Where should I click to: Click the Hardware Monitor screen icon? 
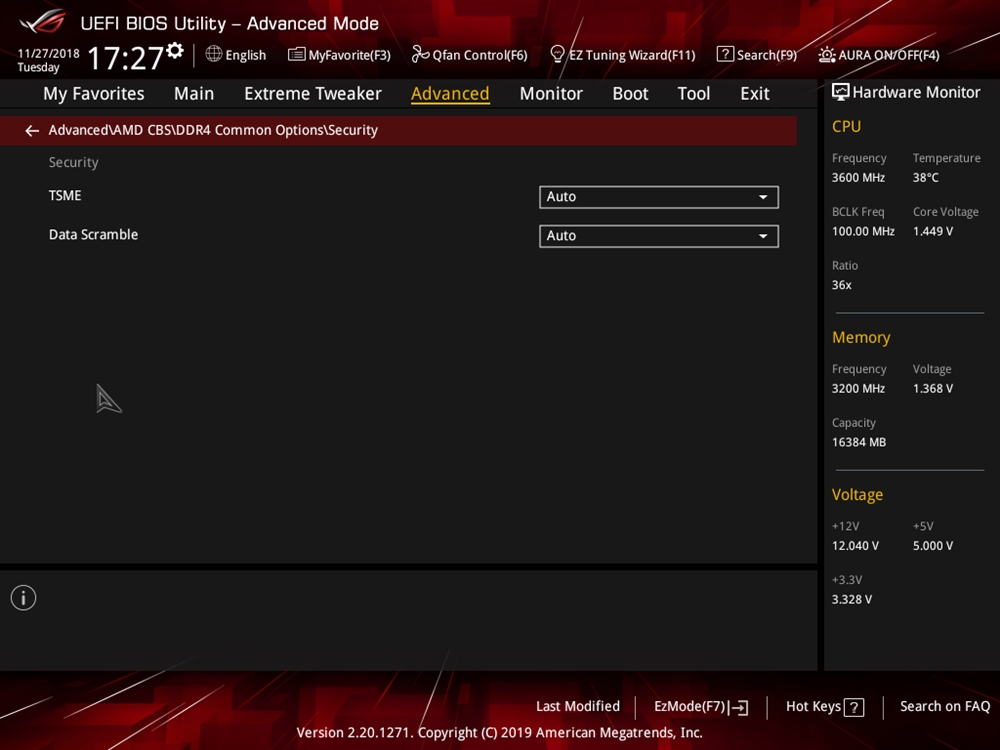(x=841, y=92)
